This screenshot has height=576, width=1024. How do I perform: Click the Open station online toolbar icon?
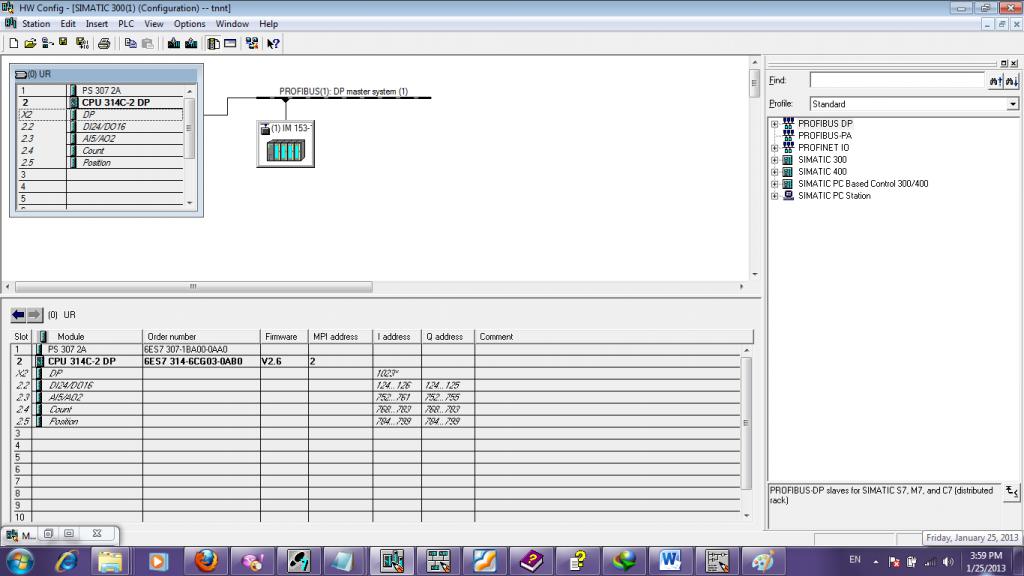(x=47, y=43)
